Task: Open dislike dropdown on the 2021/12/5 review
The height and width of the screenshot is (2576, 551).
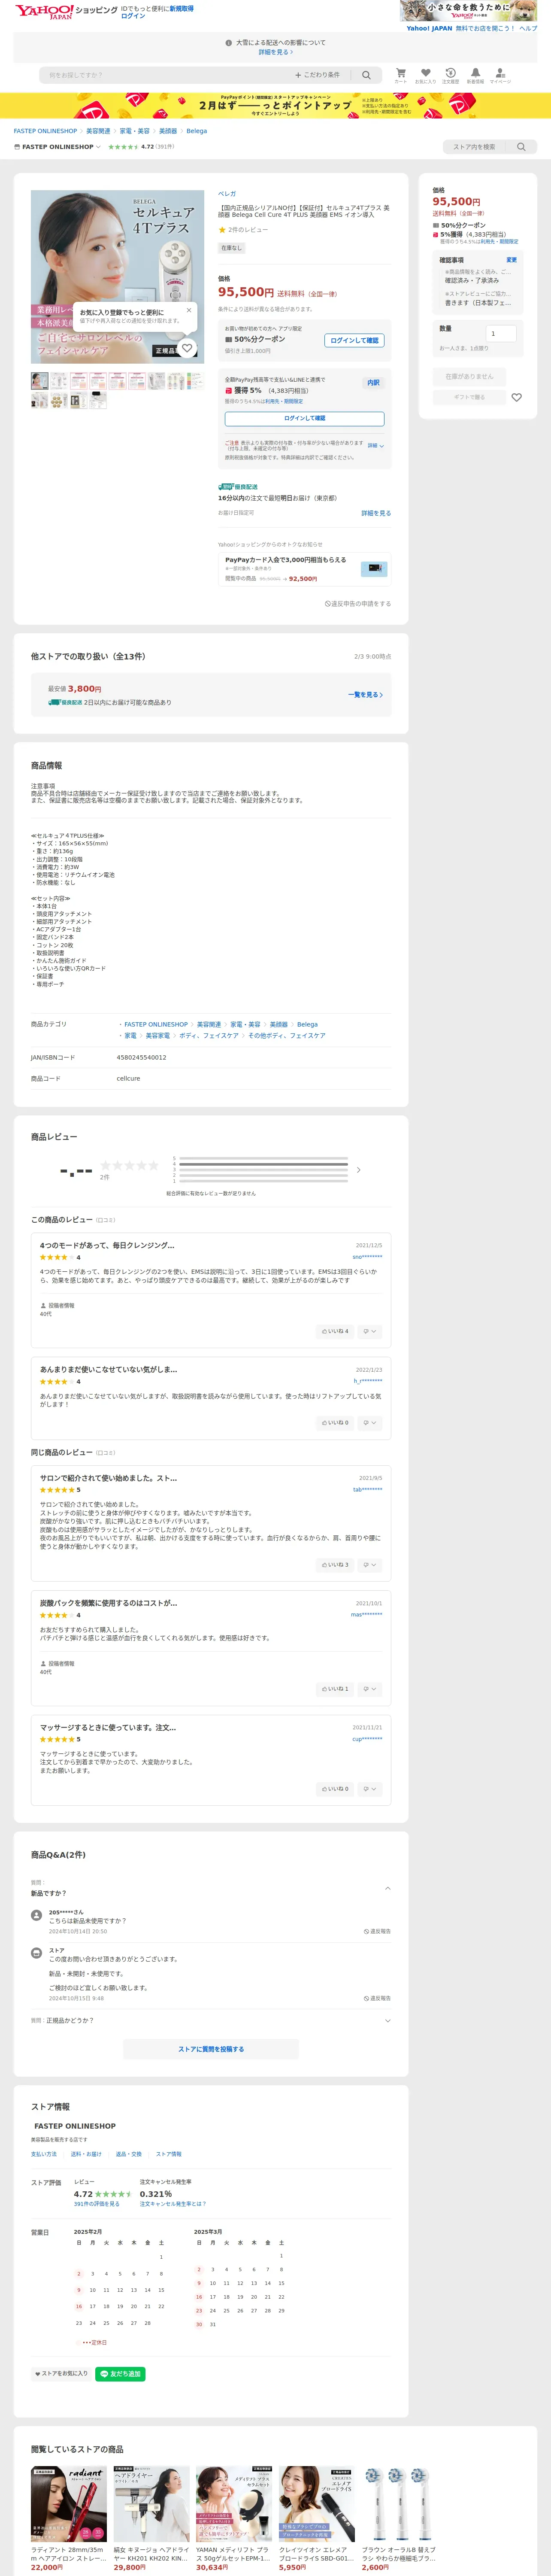Action: [x=370, y=1331]
